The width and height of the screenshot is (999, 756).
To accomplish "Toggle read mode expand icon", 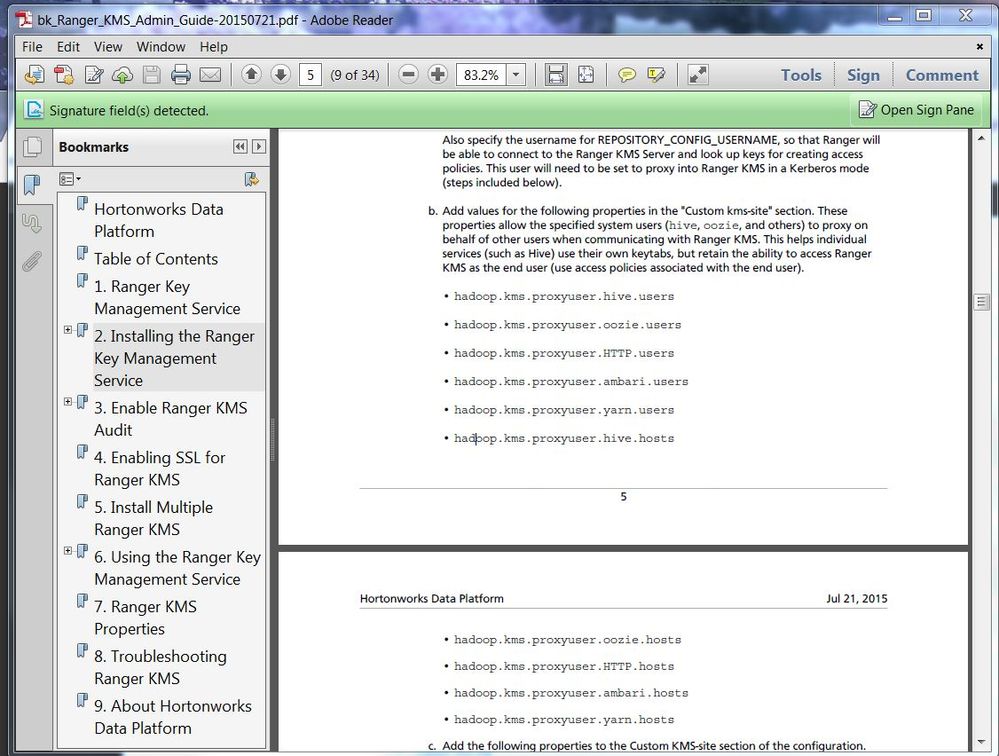I will coord(698,75).
